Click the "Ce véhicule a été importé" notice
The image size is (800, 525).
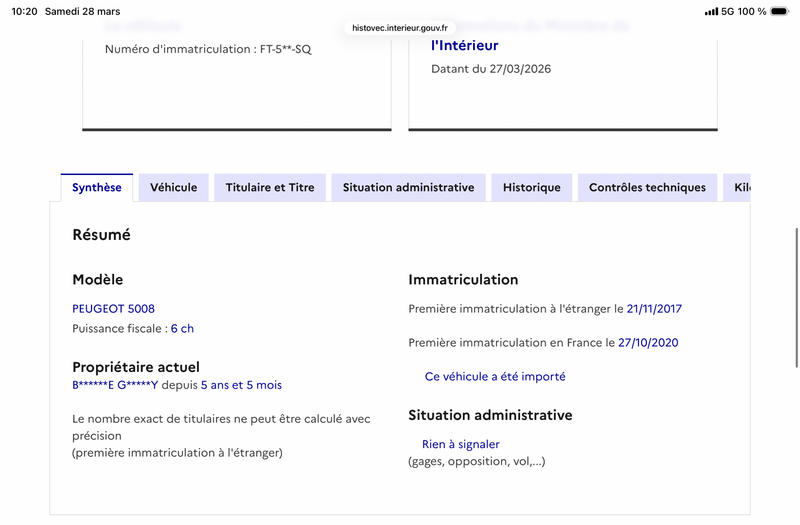tap(495, 377)
